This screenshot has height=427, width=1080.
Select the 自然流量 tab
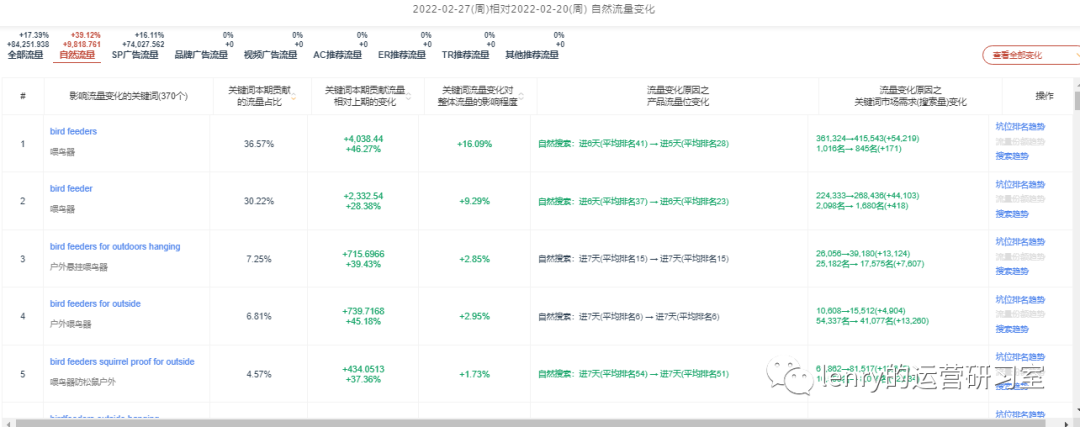coord(77,55)
